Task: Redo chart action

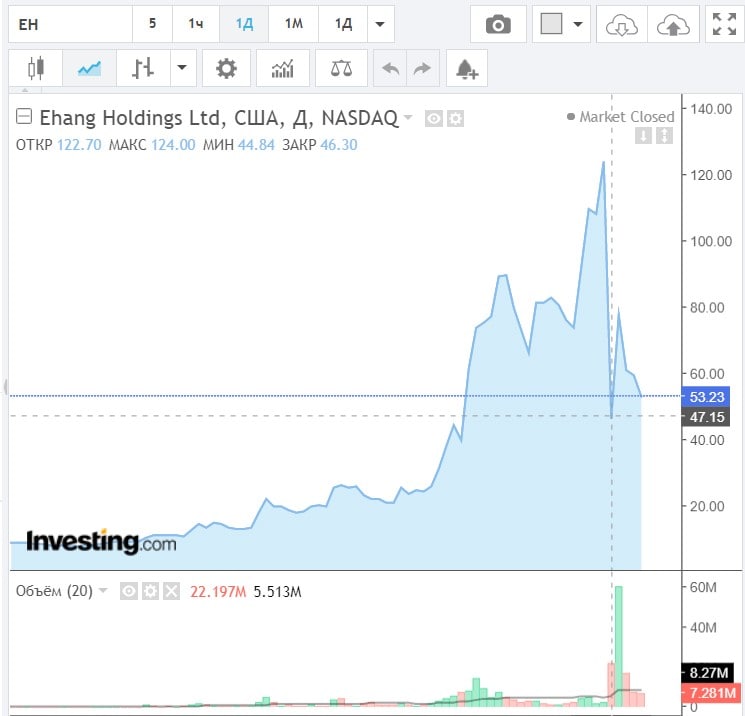Action: tap(422, 68)
